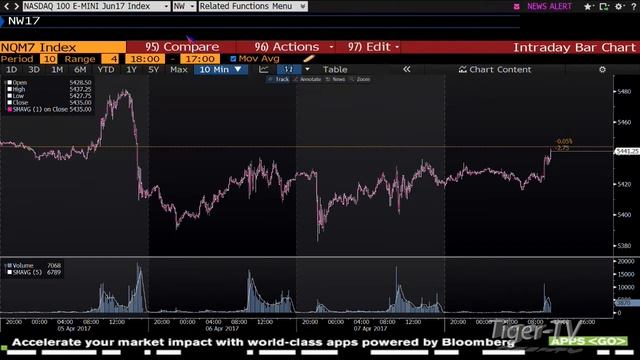The image size is (640, 360).
Task: Toggle the Volume legend checkbox
Action: (9, 265)
